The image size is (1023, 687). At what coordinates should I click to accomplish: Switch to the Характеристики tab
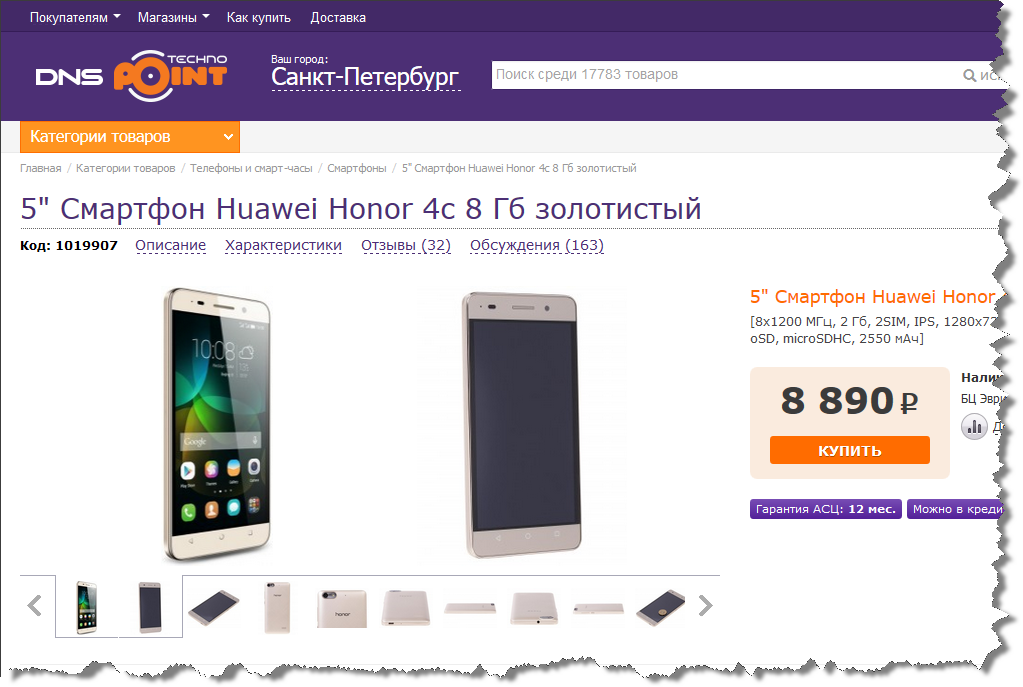pyautogui.click(x=283, y=245)
